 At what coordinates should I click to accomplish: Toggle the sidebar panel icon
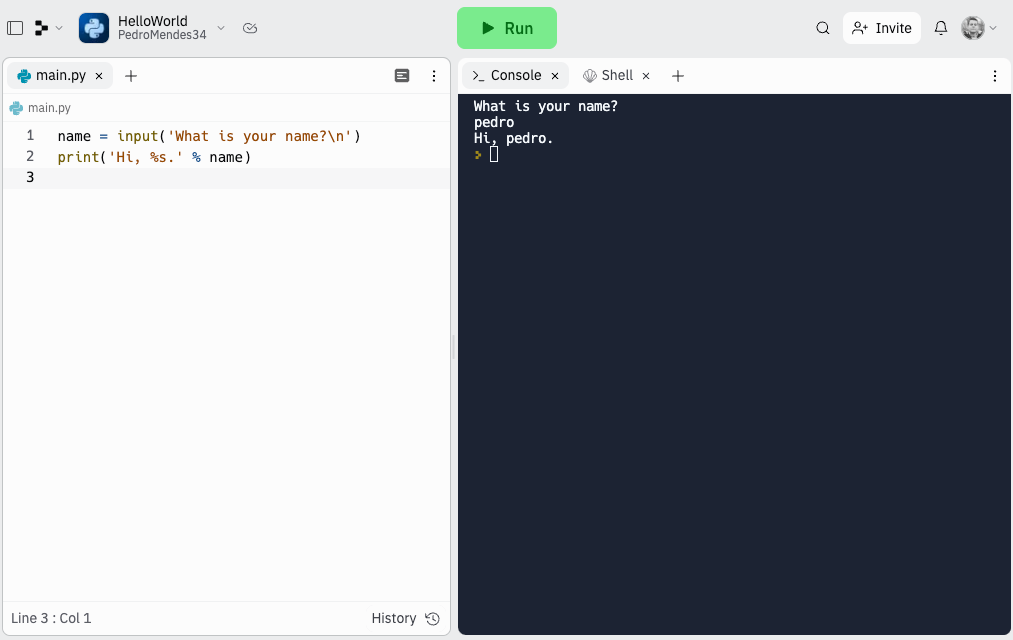click(x=15, y=28)
